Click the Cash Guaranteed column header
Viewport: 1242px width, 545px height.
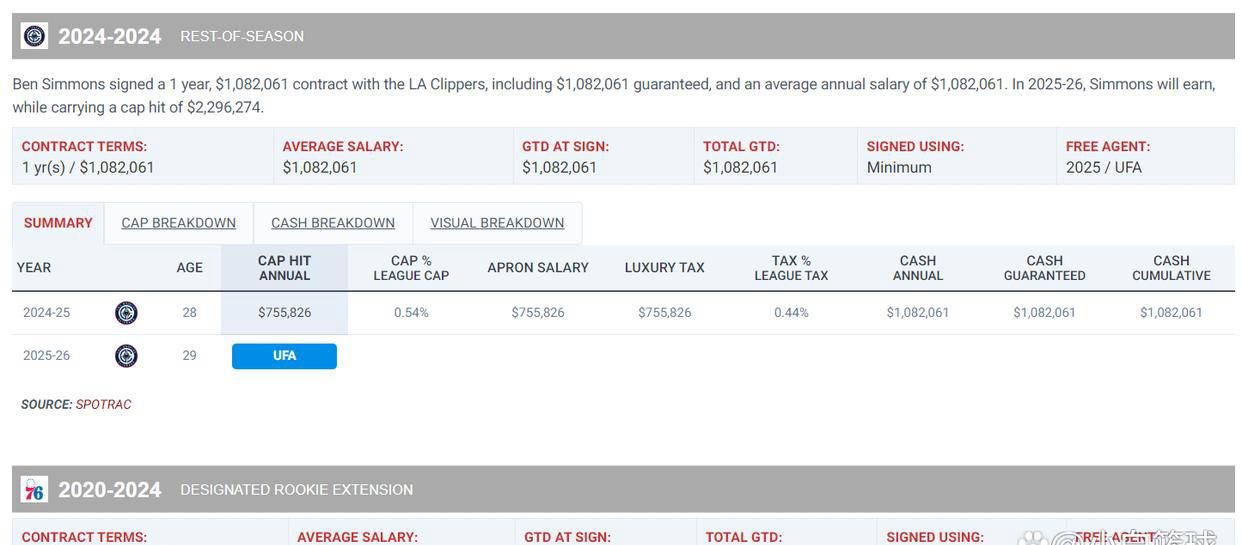tap(1044, 268)
